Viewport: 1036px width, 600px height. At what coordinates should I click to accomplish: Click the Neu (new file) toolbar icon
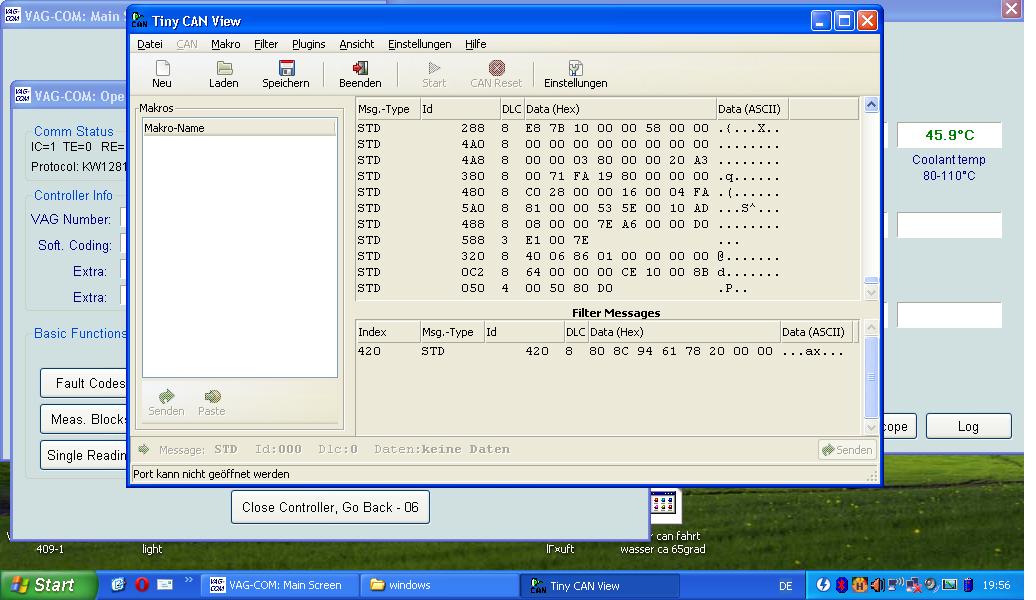(x=162, y=68)
